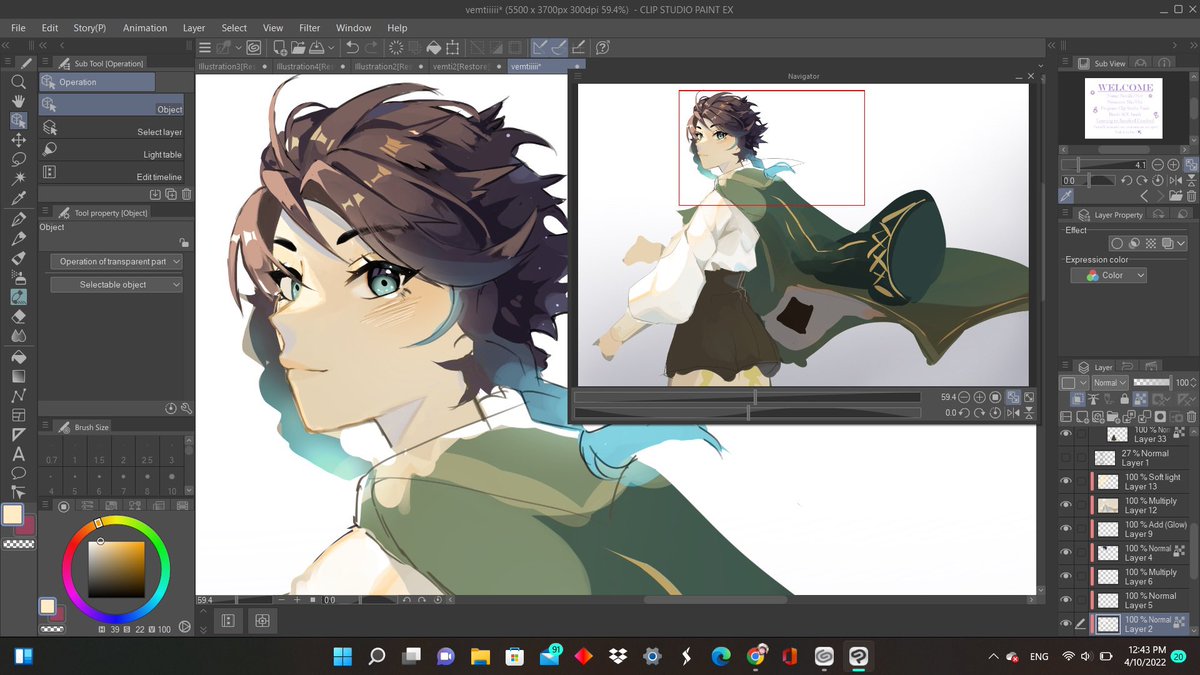Adjust the Navigator zoom slider
Screen dimensions: 1200x675
click(x=747, y=397)
